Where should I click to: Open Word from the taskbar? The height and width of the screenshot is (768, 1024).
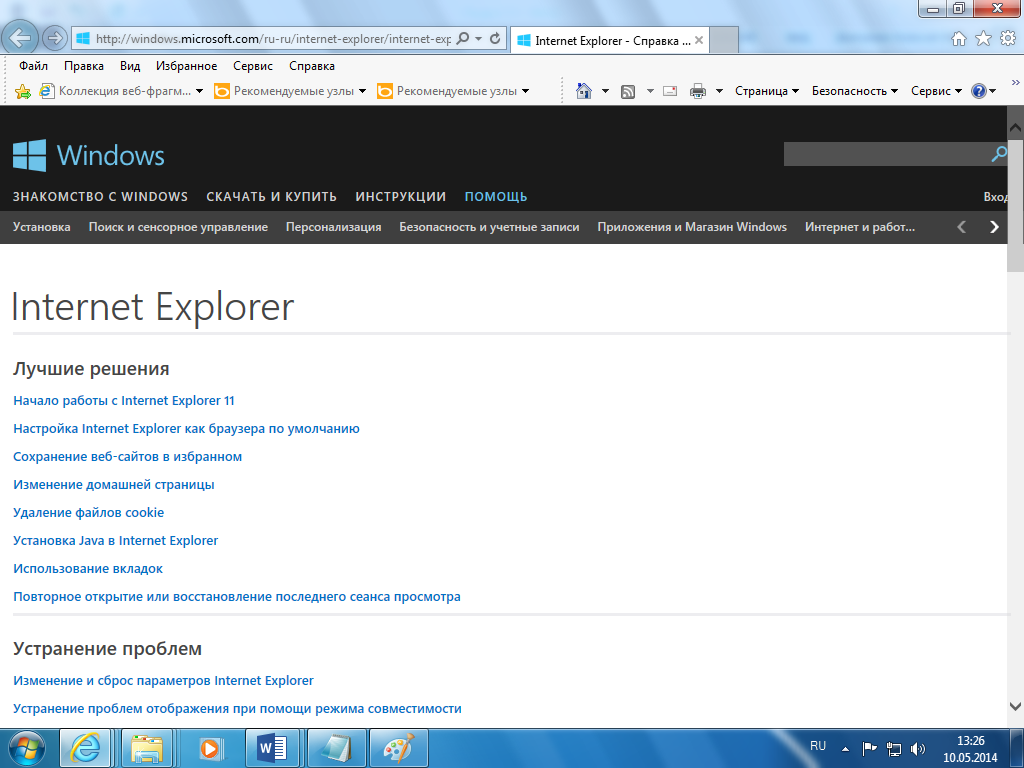coord(272,748)
